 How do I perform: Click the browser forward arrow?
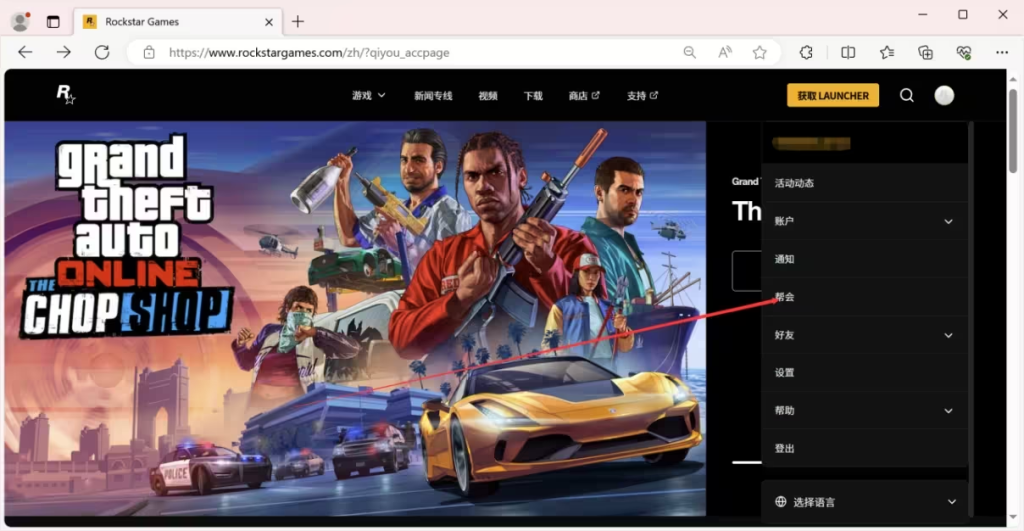(x=63, y=52)
